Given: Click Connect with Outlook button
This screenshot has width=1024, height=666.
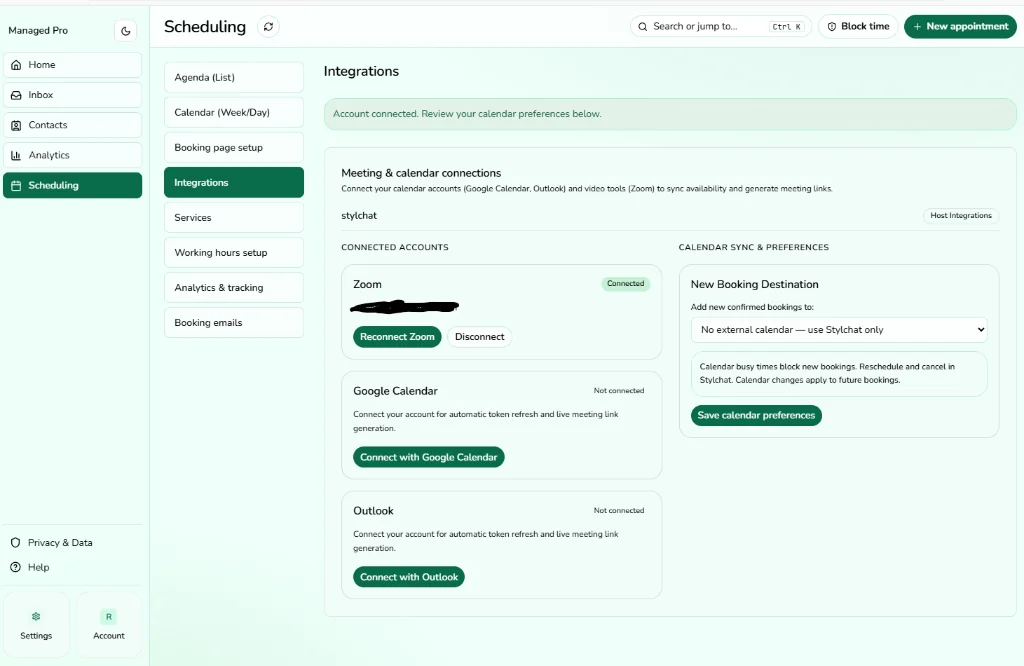Looking at the screenshot, I should click(409, 577).
